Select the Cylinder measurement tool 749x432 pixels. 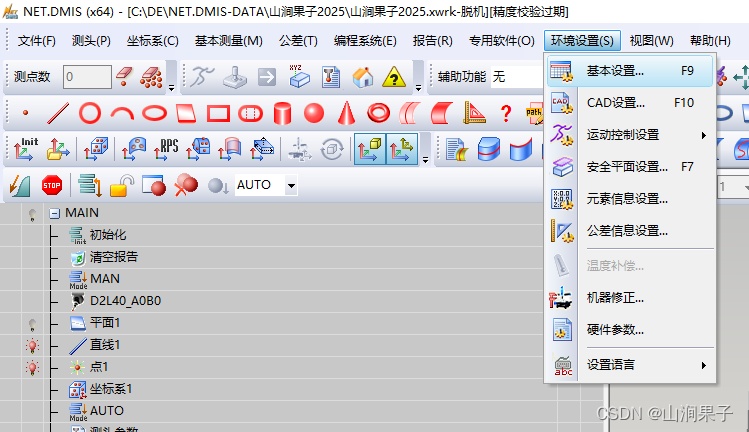click(282, 113)
